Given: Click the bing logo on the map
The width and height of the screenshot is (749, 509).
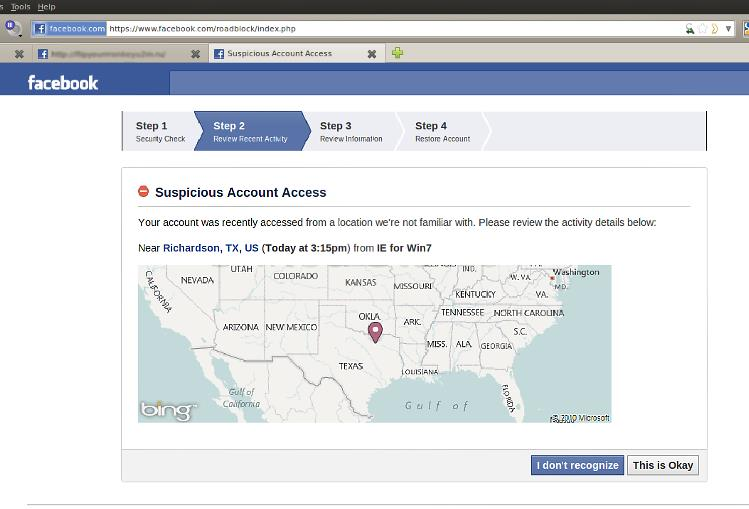Looking at the screenshot, I should click(x=168, y=410).
